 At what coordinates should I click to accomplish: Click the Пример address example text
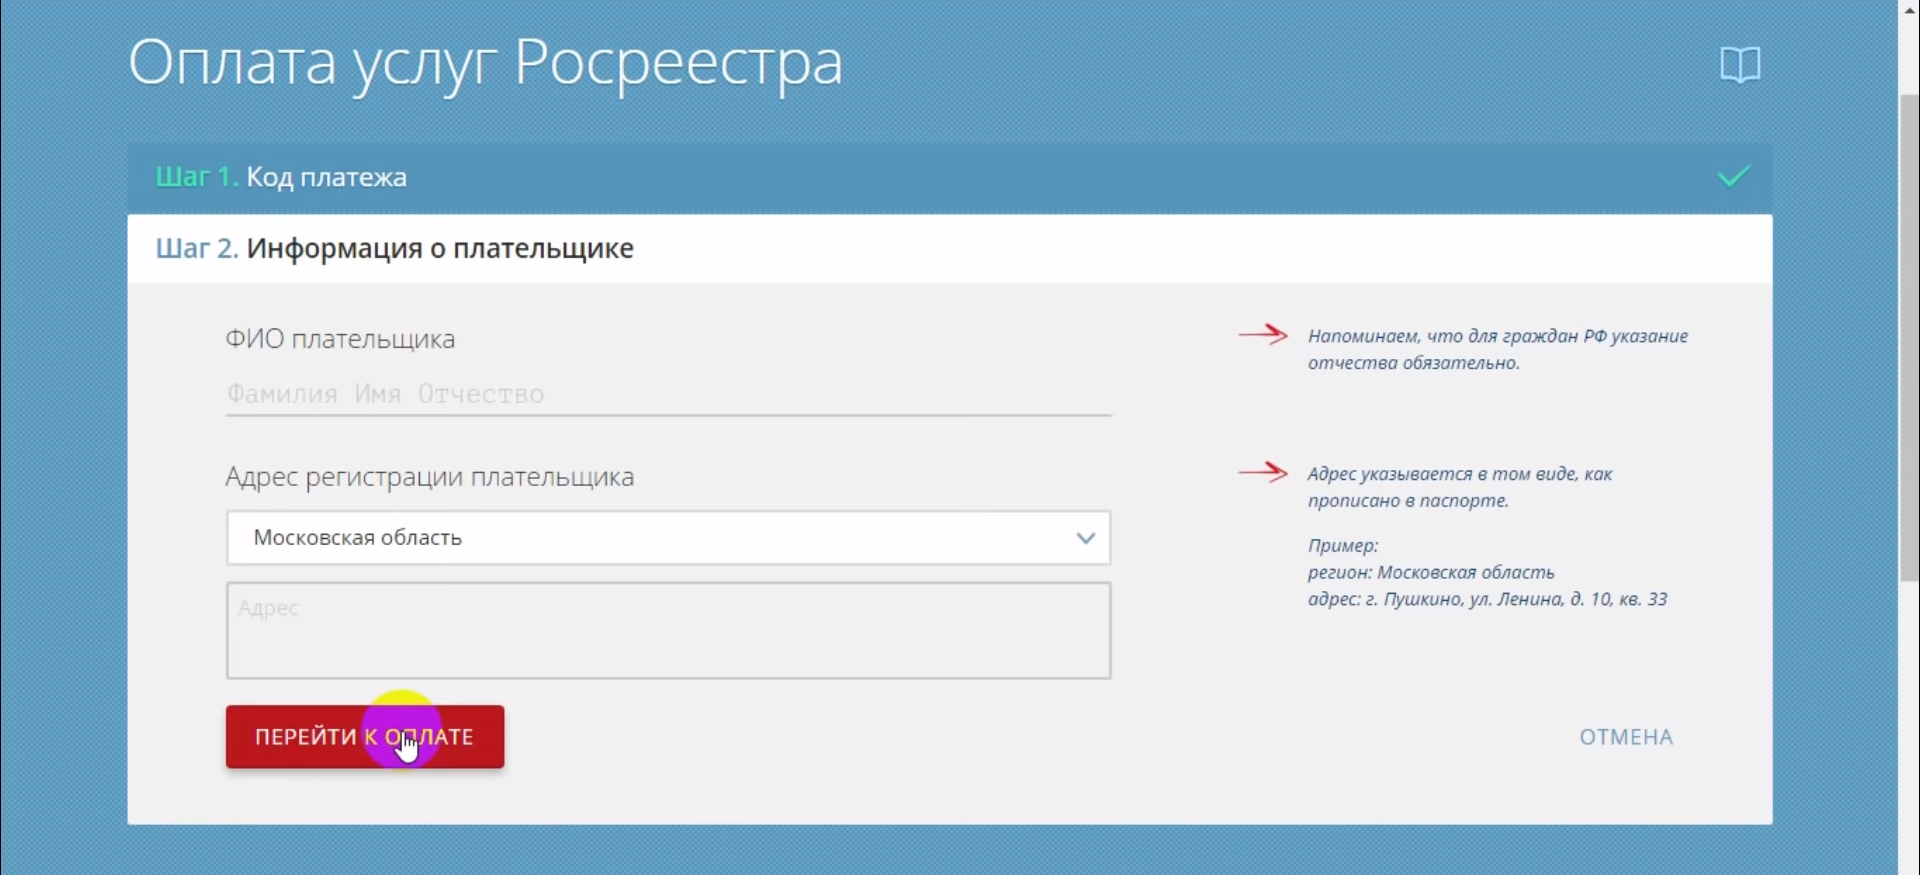click(x=1486, y=573)
